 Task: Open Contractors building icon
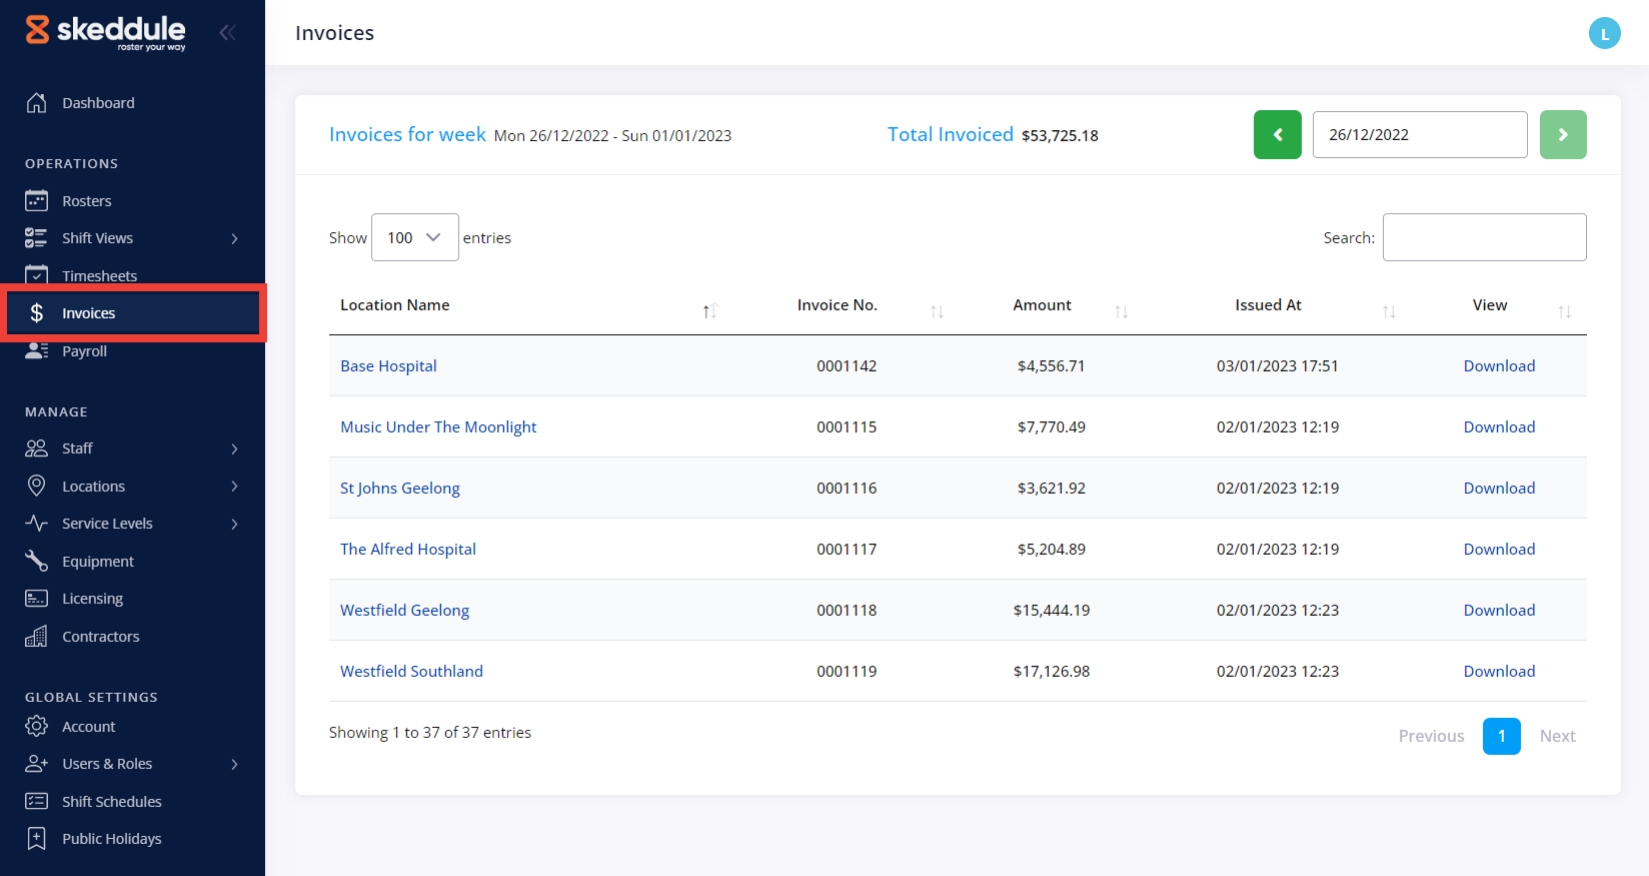point(37,636)
